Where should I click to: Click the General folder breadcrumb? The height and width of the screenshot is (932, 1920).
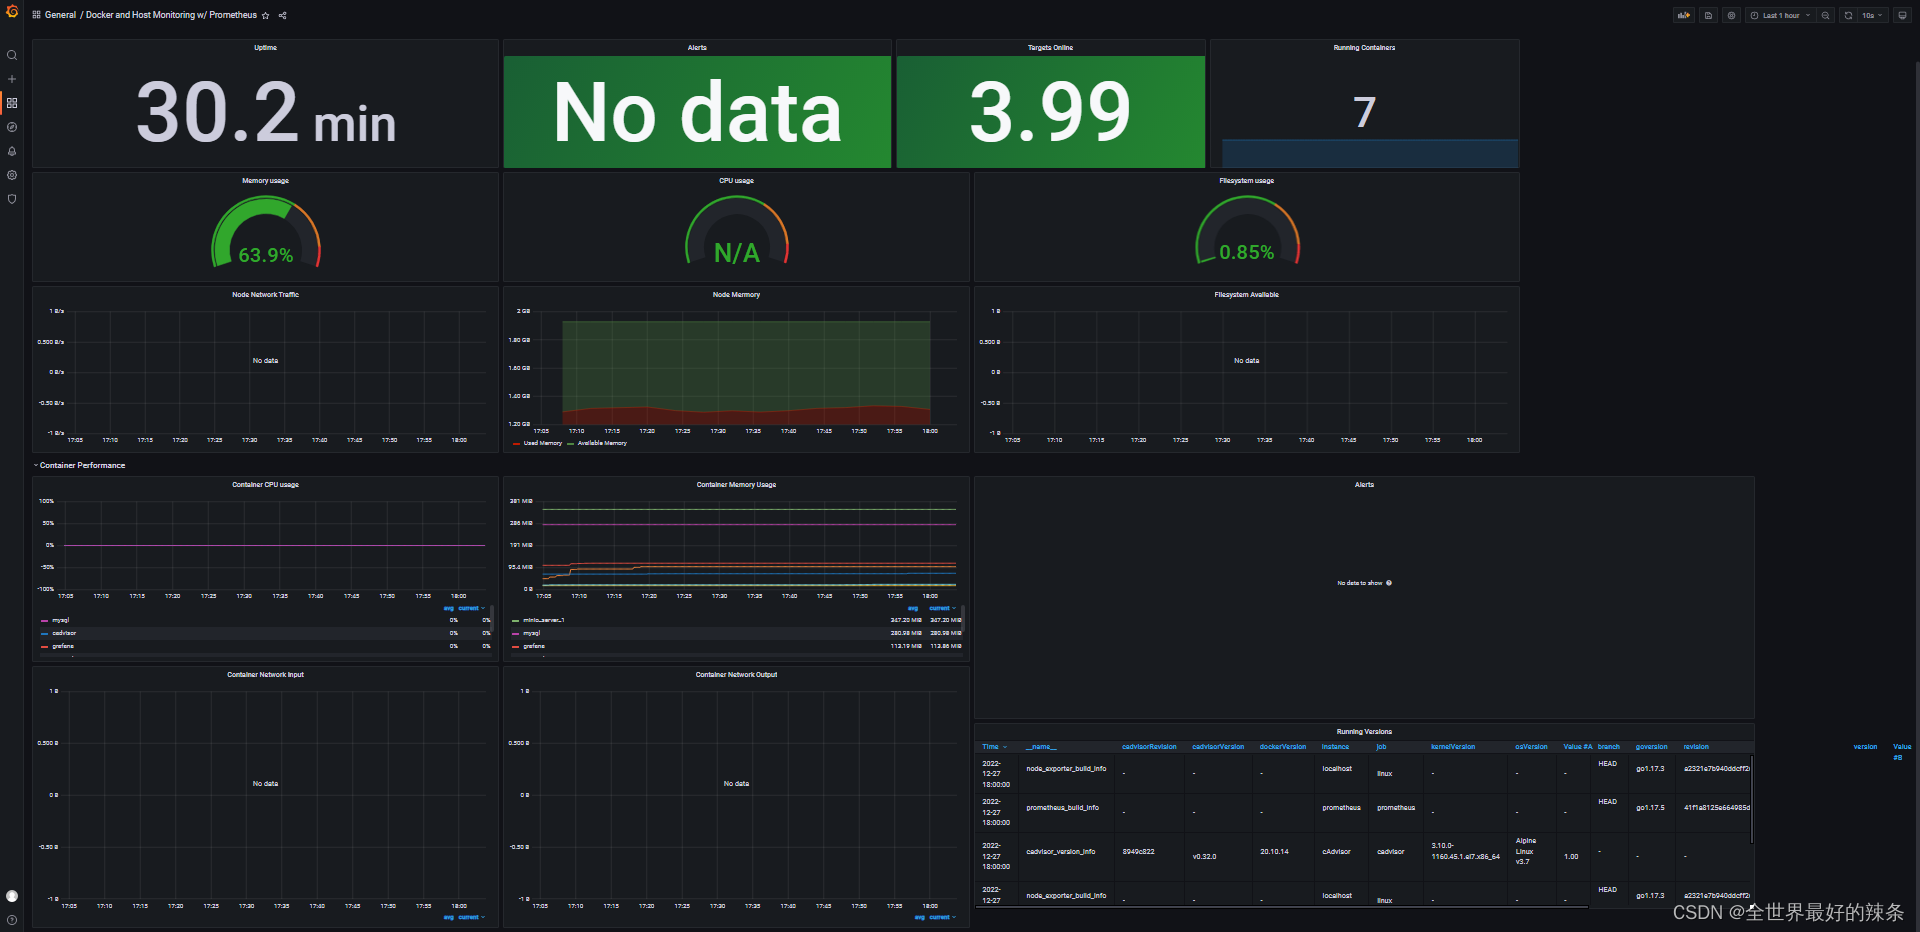coord(60,15)
